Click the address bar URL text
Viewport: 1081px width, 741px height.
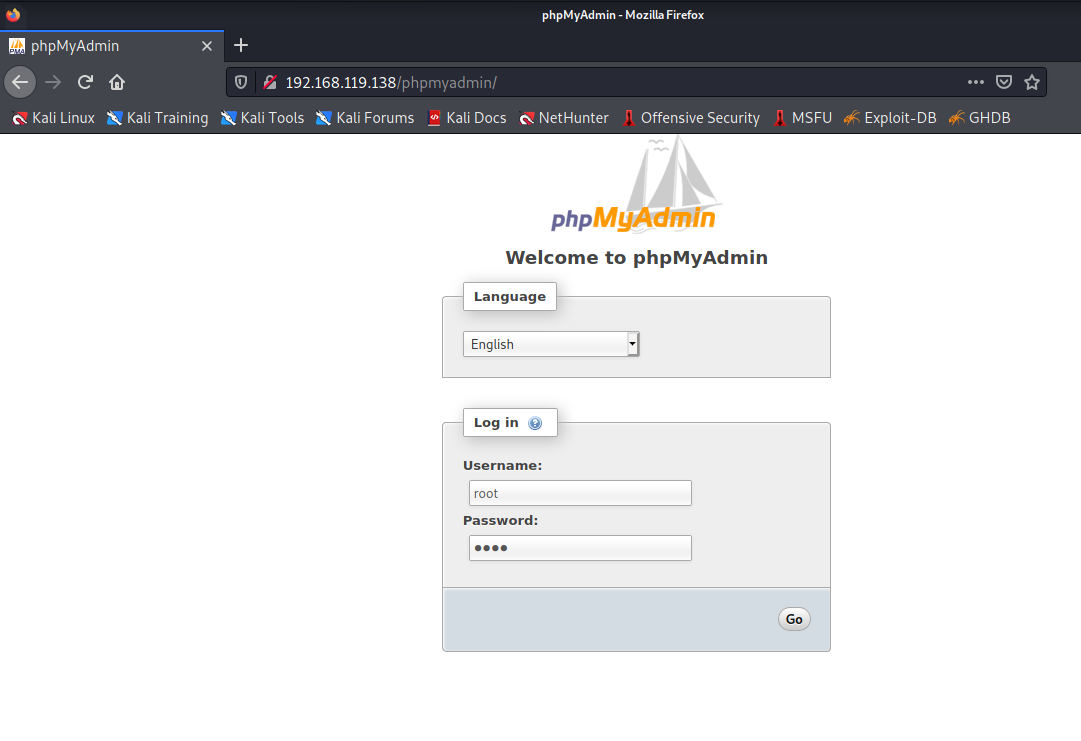[391, 83]
